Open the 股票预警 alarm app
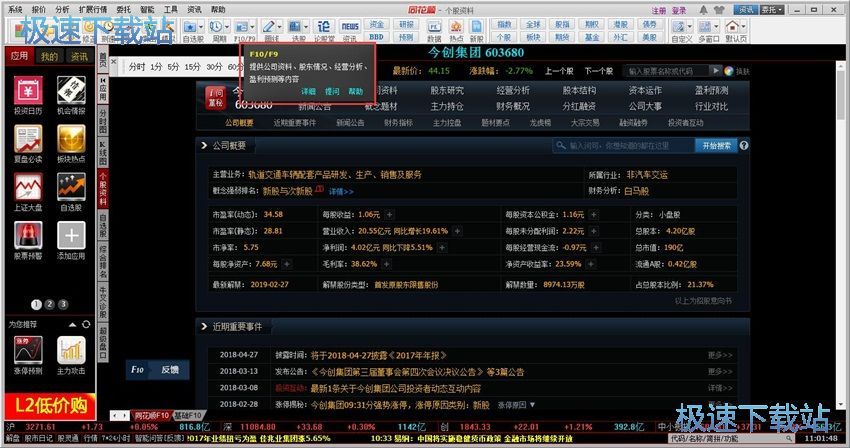The width and height of the screenshot is (850, 448). (28, 236)
